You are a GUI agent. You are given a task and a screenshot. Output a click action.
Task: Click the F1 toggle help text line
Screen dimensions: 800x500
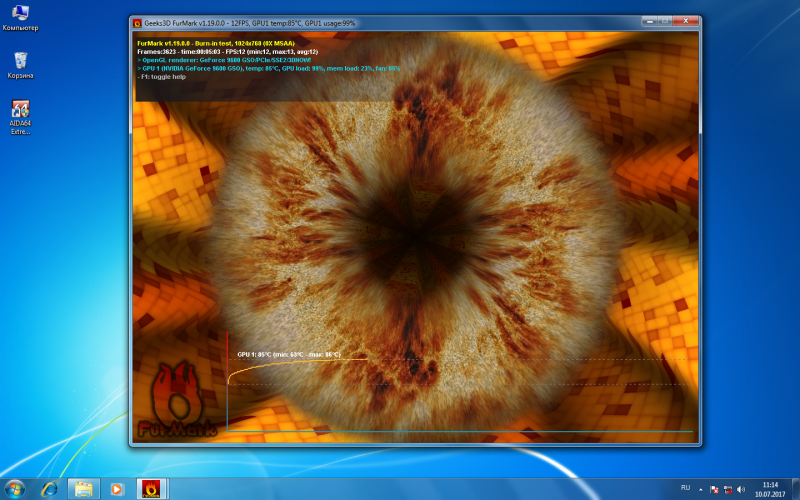pos(166,76)
